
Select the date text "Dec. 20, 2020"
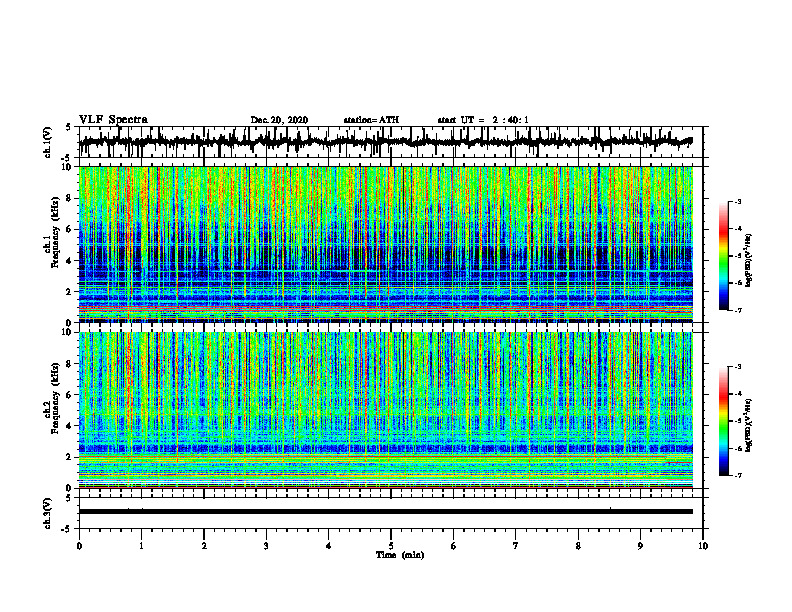click(x=279, y=120)
